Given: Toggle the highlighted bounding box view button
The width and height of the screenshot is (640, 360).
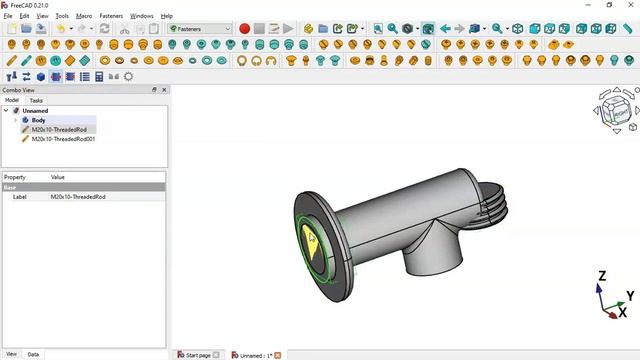Looking at the screenshot, I should click(428, 29).
